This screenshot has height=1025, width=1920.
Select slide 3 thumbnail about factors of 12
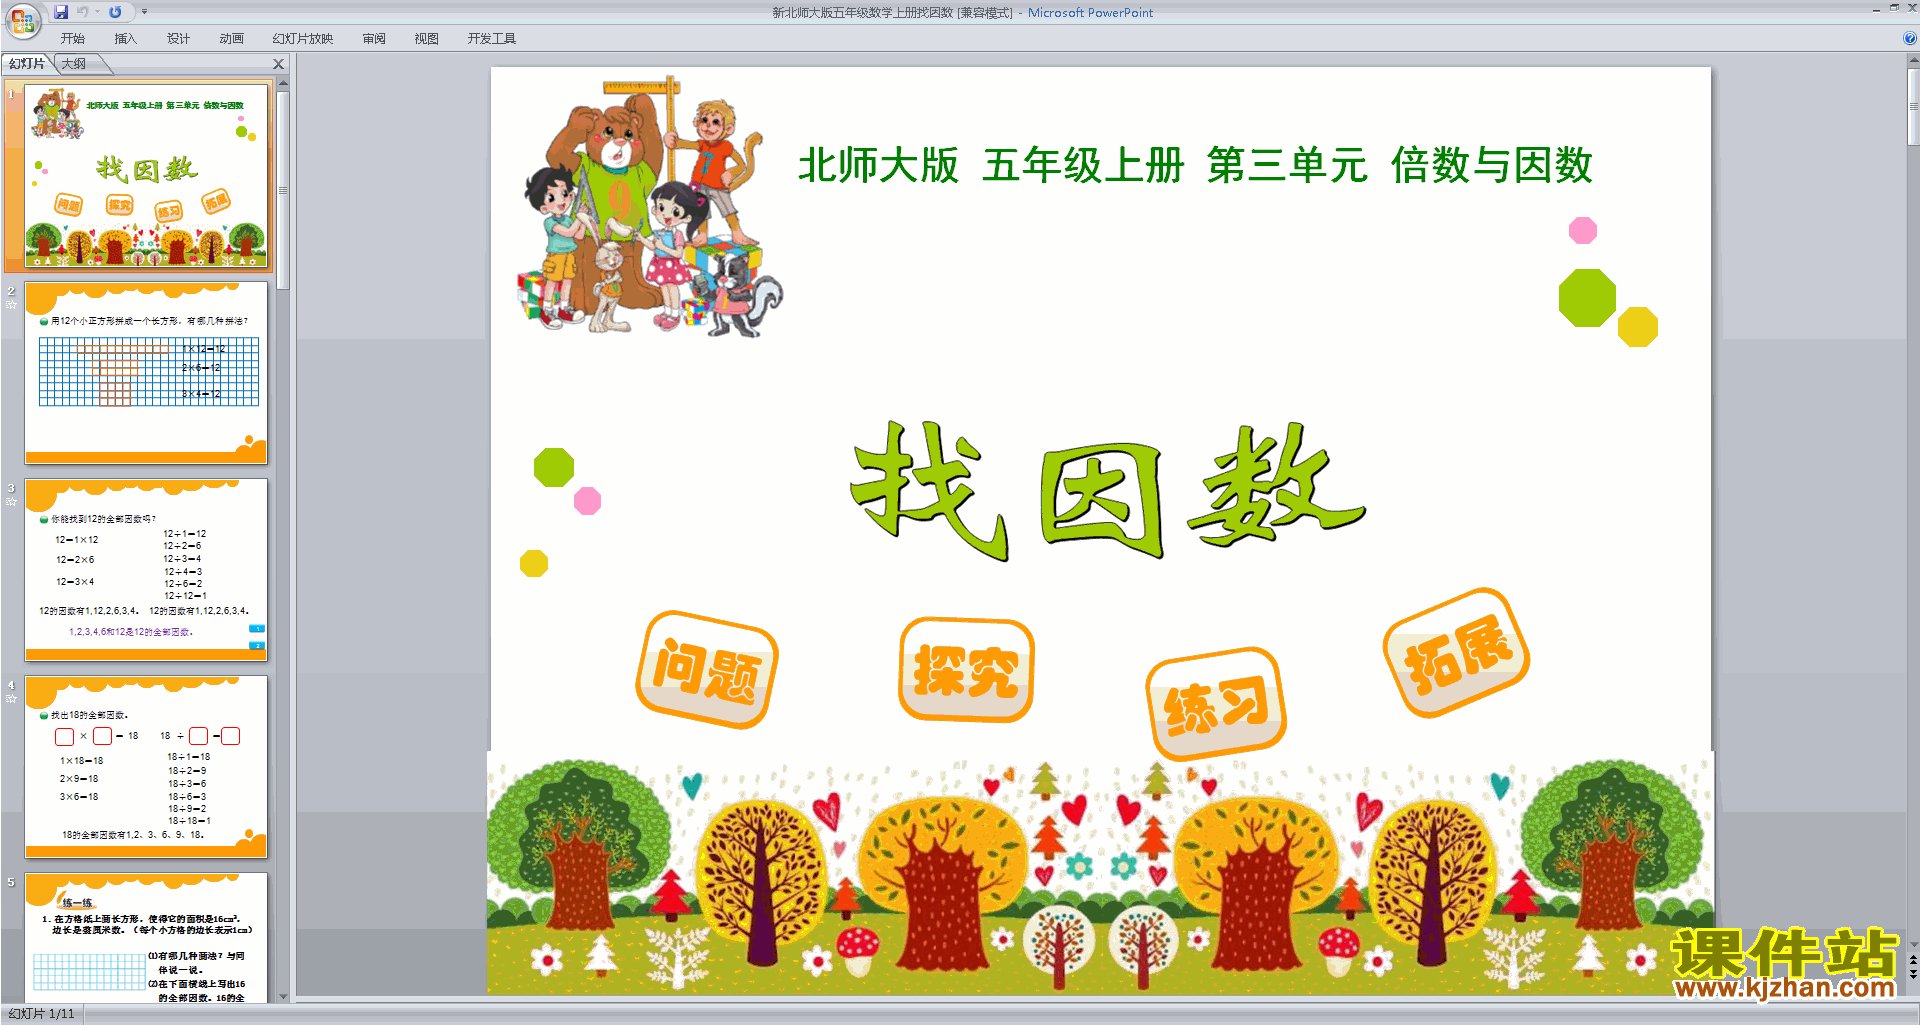[146, 570]
